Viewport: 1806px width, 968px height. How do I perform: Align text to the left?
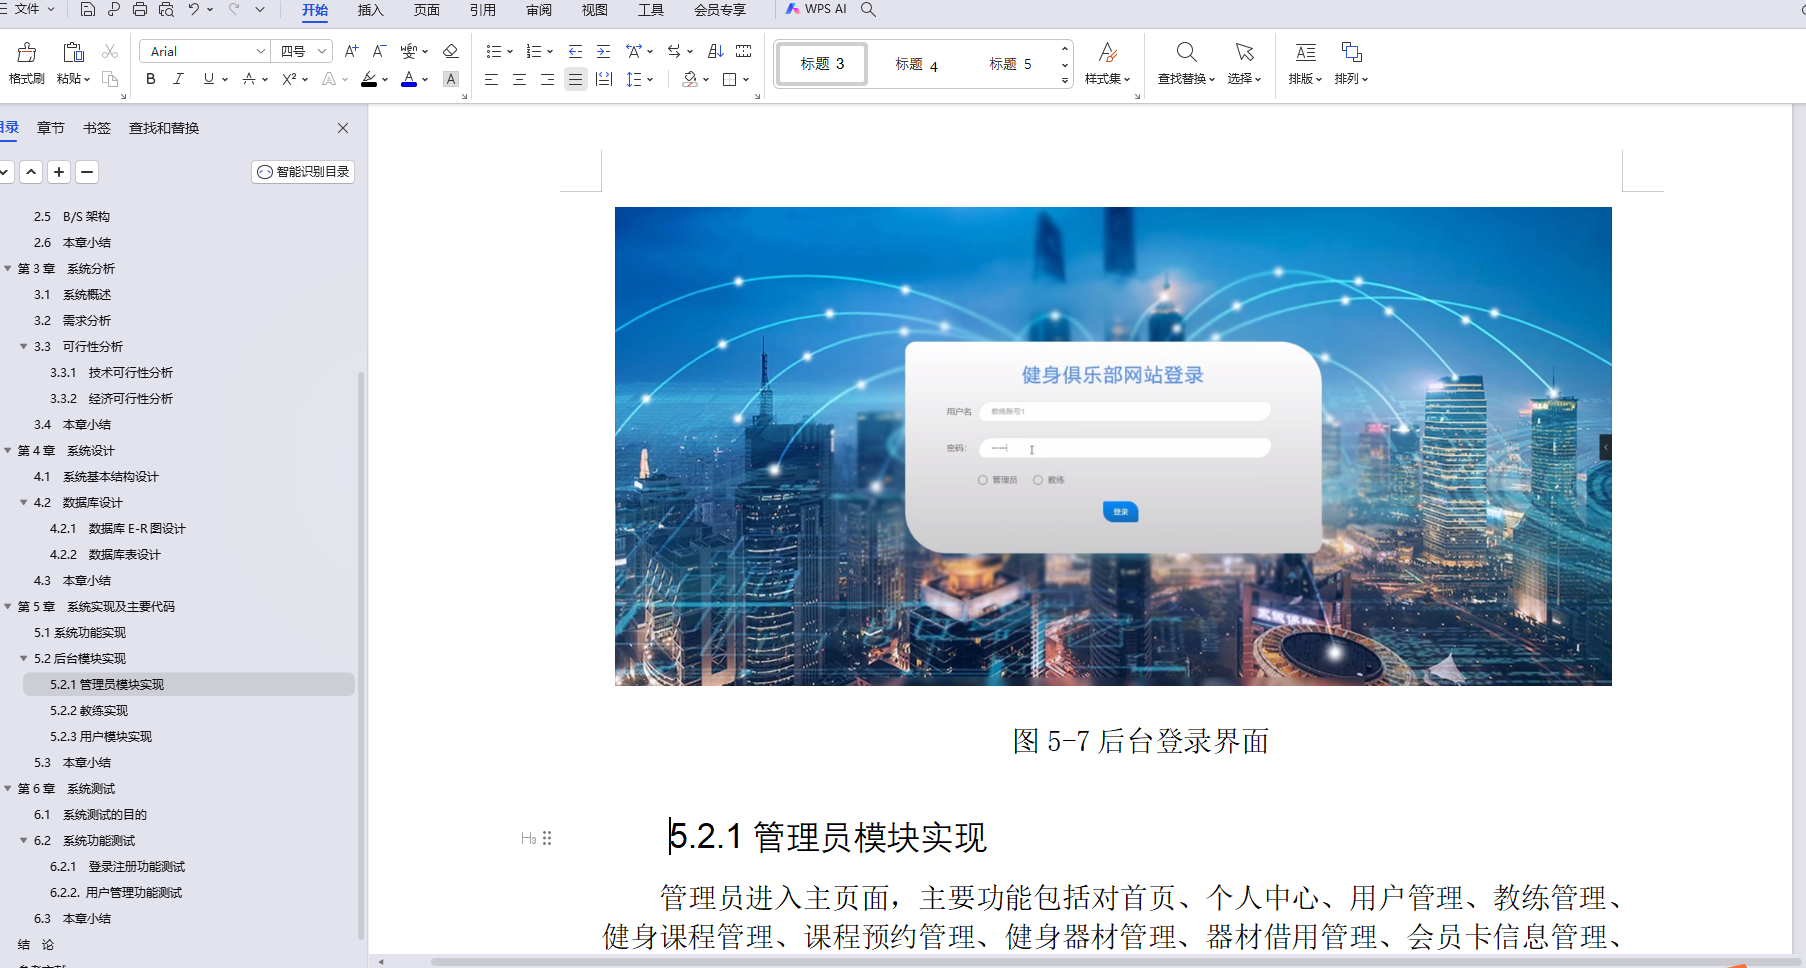tap(491, 79)
